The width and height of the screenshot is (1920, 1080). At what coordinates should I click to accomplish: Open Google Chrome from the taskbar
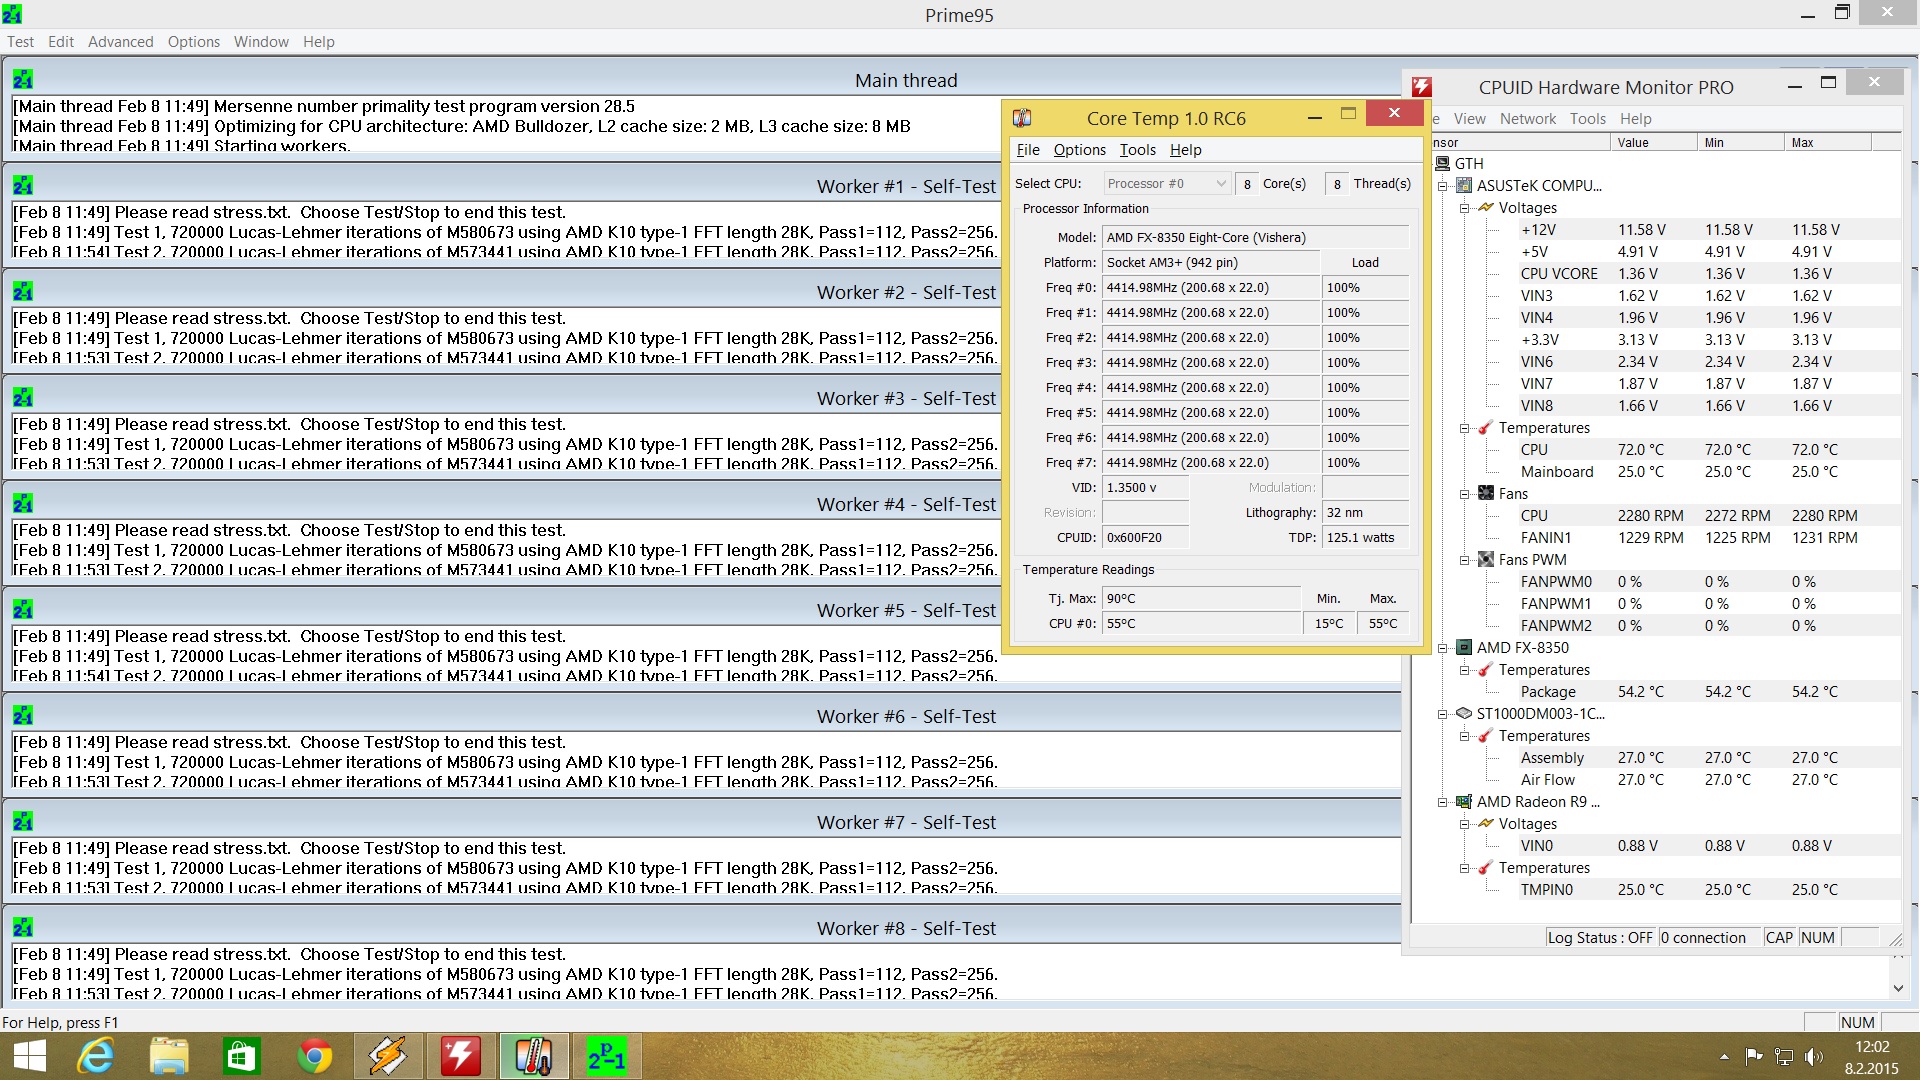(x=314, y=1056)
